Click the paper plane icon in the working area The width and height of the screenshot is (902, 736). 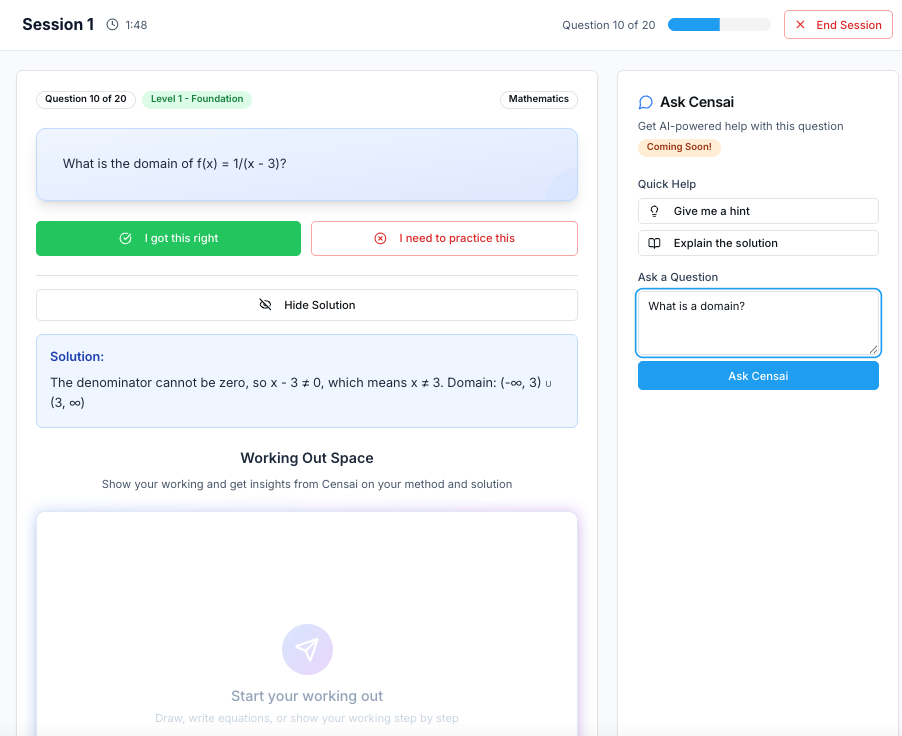[x=307, y=650]
